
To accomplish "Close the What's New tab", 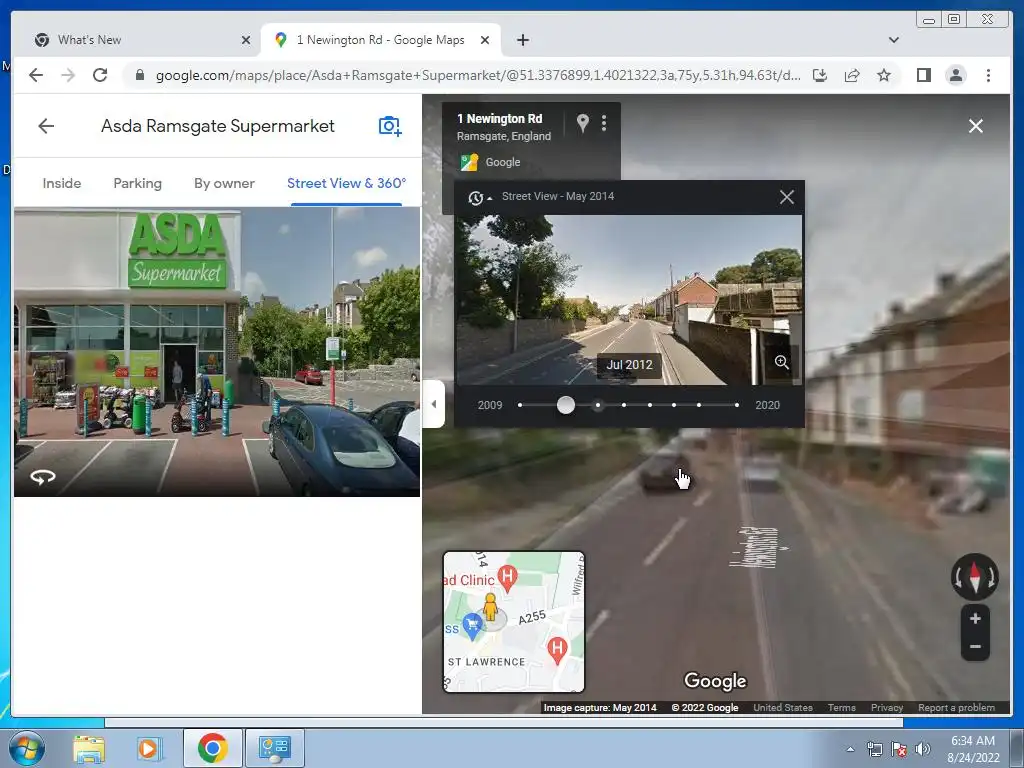I will click(246, 40).
